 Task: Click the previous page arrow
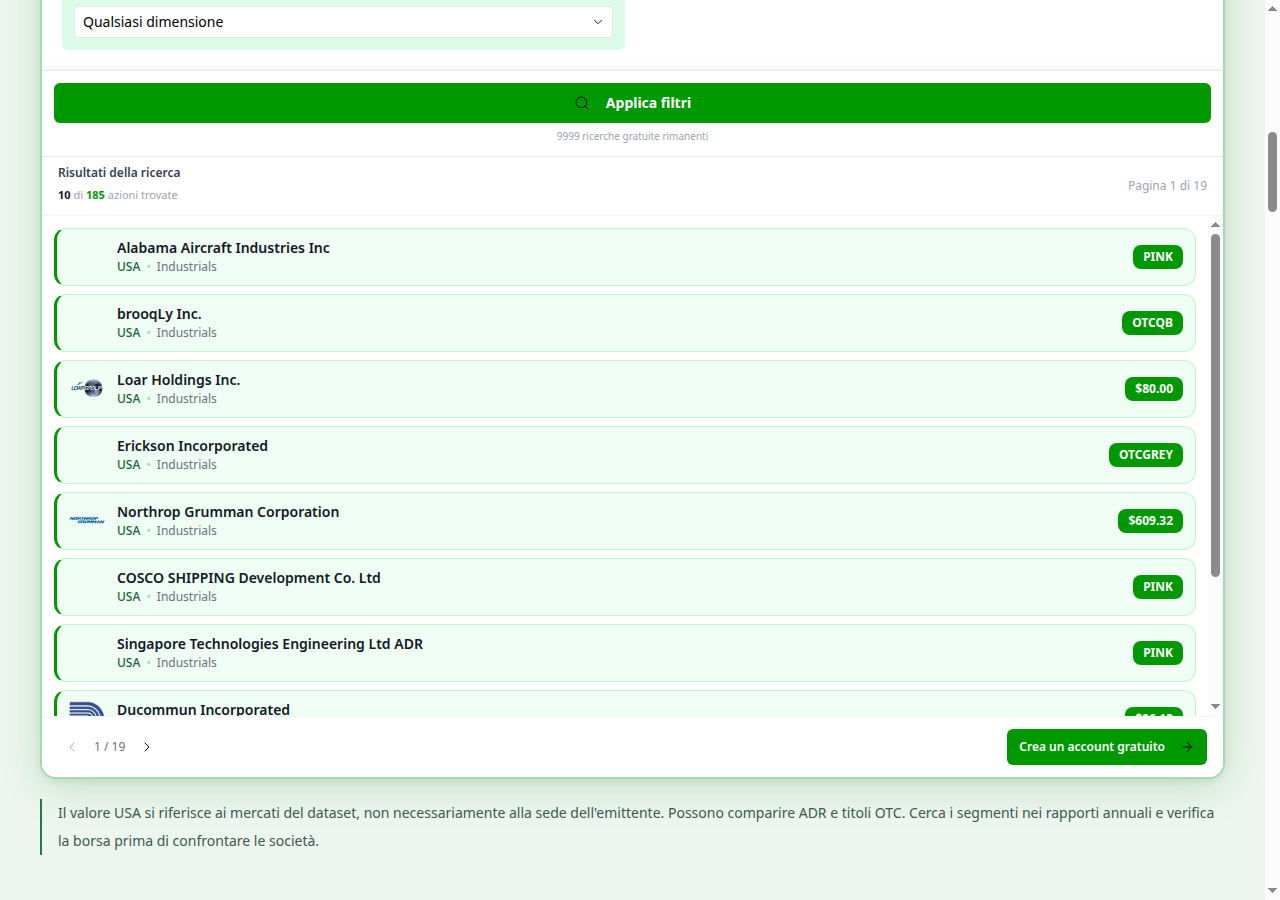coord(72,747)
